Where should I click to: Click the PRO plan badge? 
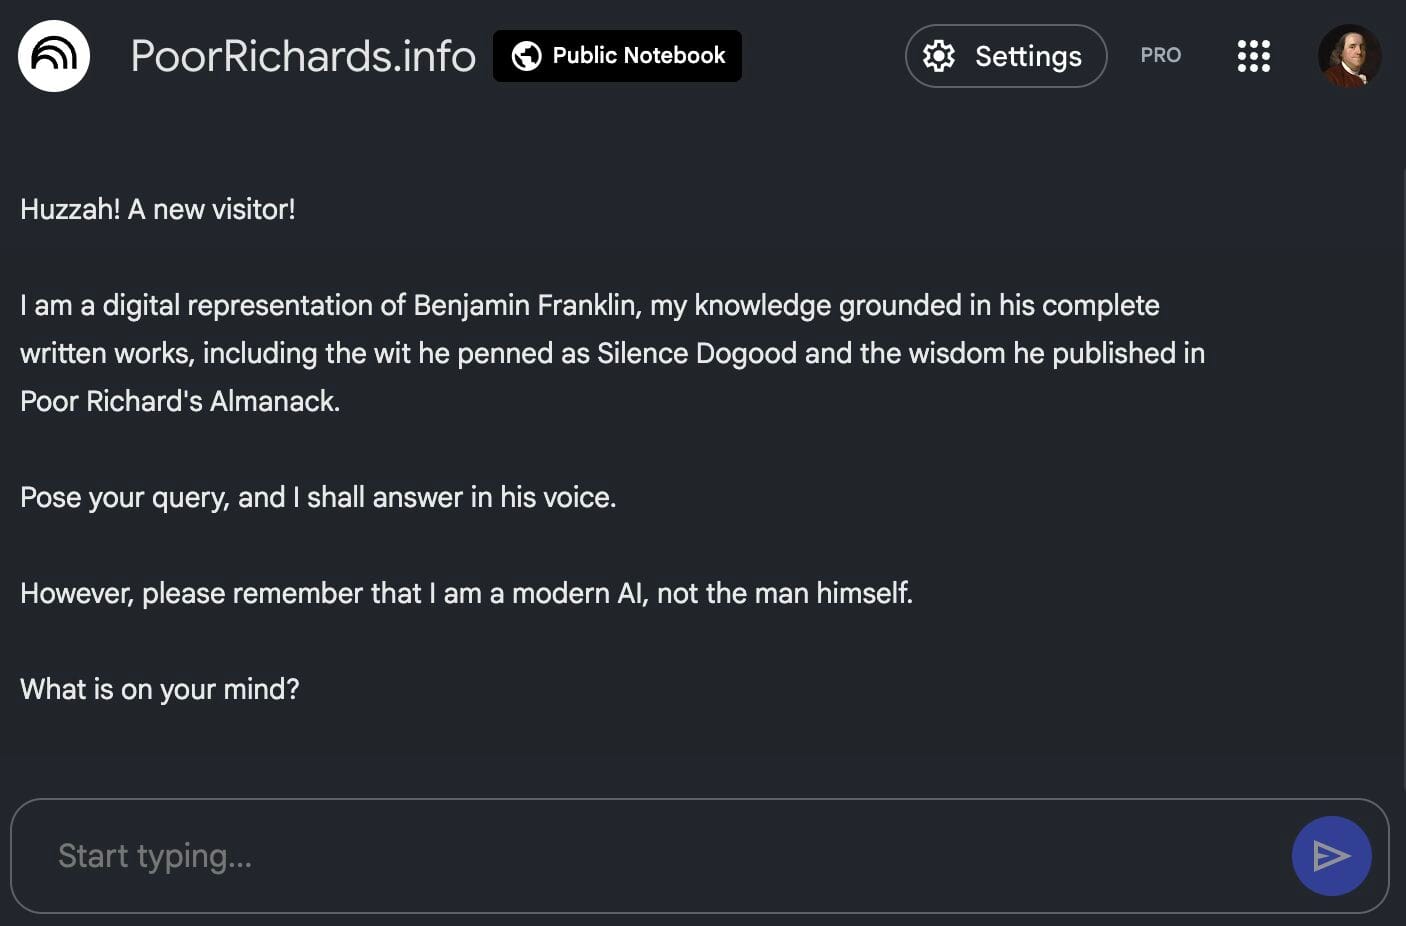click(1160, 56)
